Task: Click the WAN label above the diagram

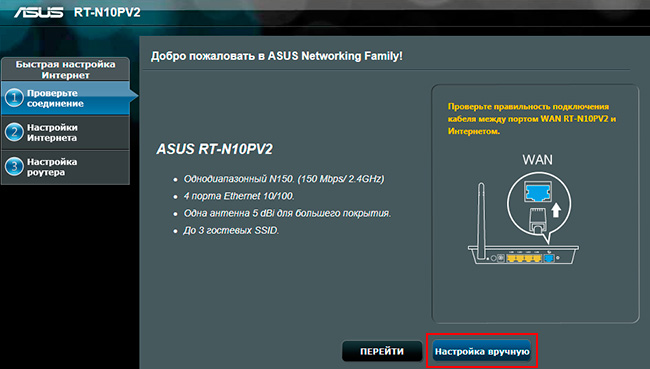Action: [537, 160]
